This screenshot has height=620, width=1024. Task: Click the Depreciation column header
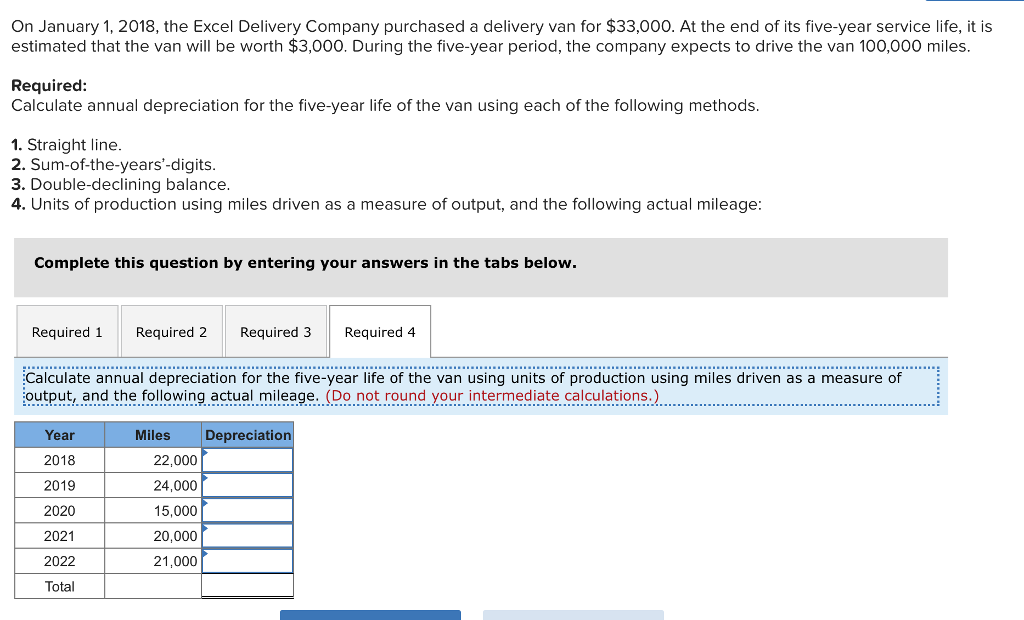[248, 434]
